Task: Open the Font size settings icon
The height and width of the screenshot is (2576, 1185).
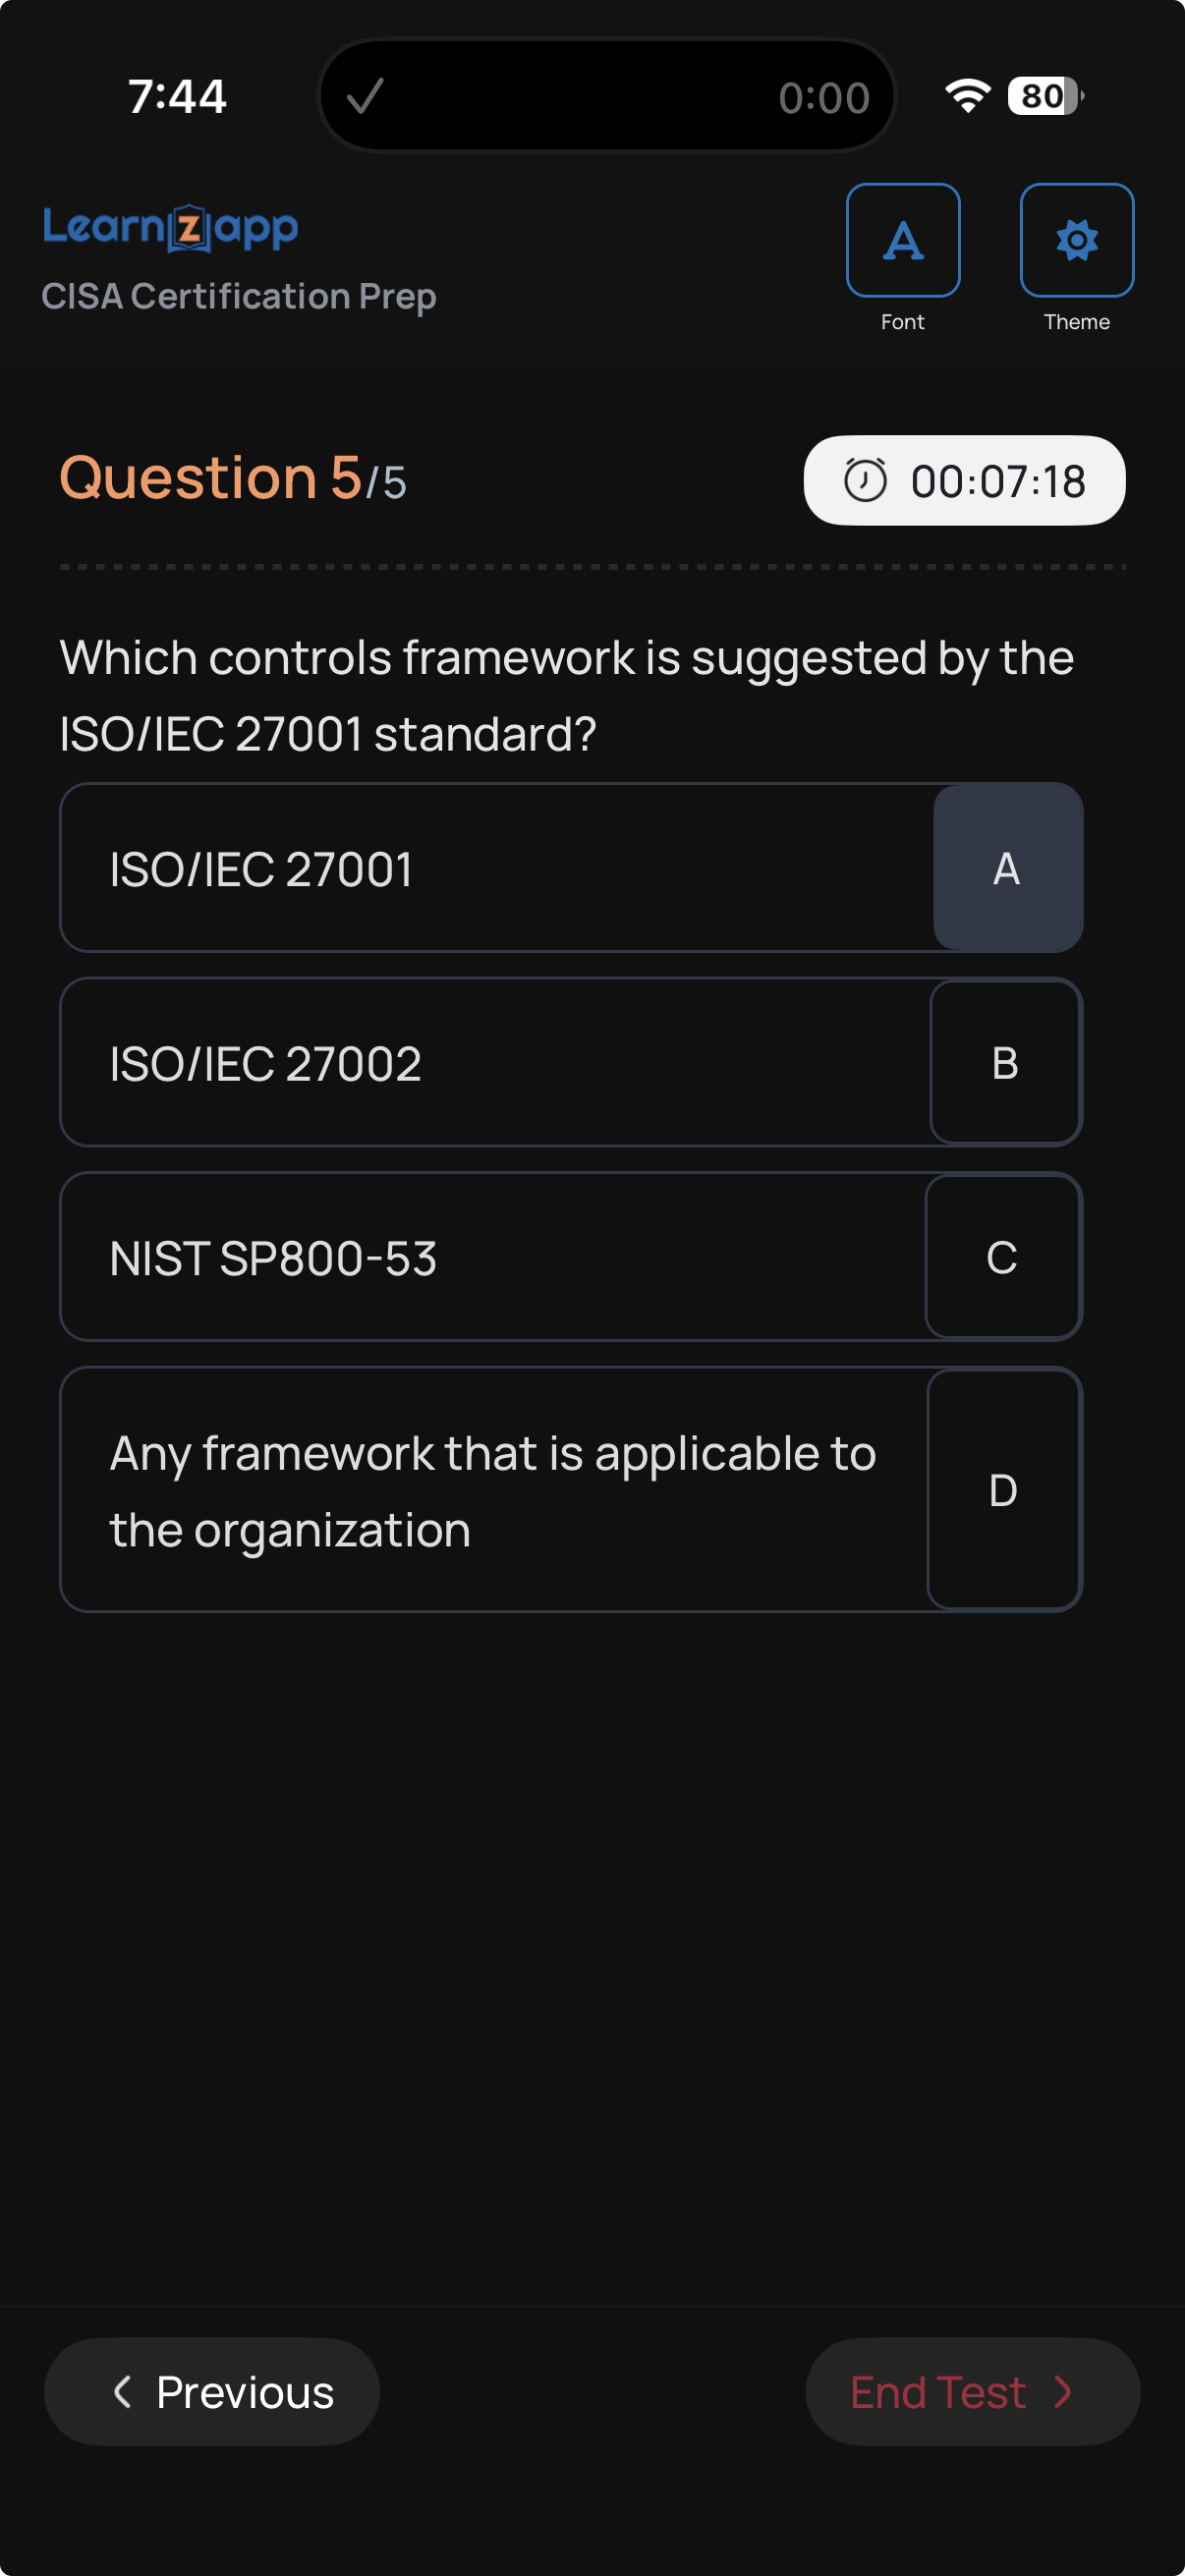Action: coord(902,240)
